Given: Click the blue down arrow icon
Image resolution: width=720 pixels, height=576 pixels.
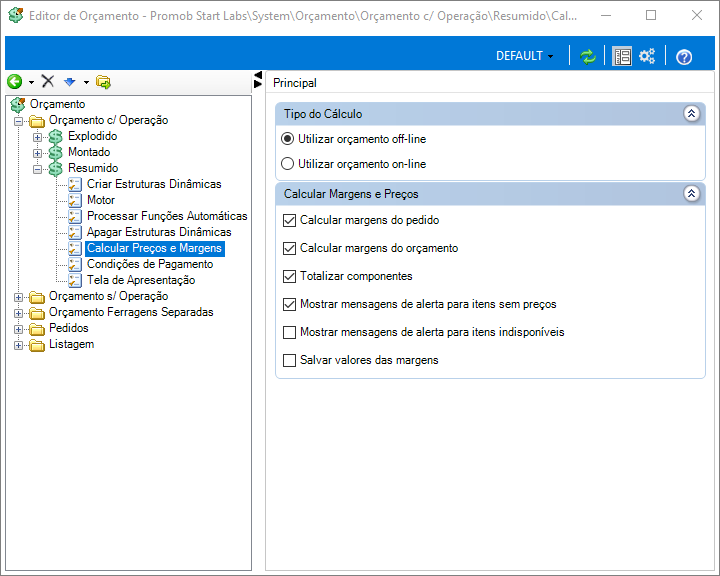Looking at the screenshot, I should coord(70,82).
